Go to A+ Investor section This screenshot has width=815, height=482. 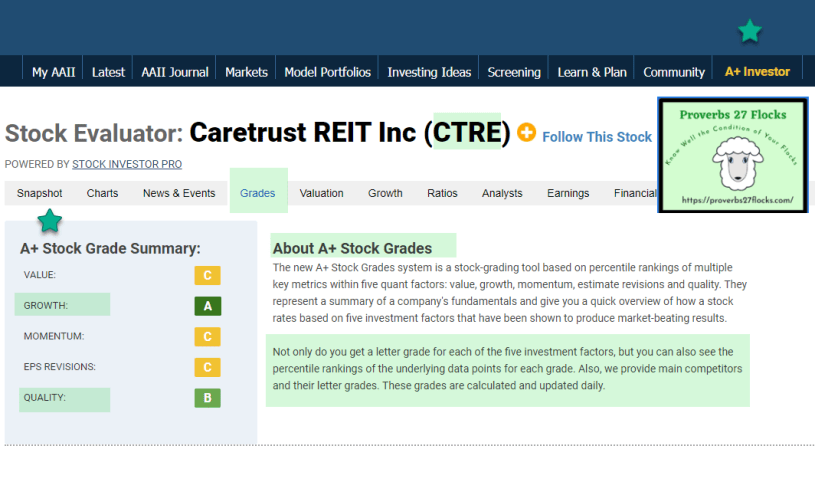756,72
